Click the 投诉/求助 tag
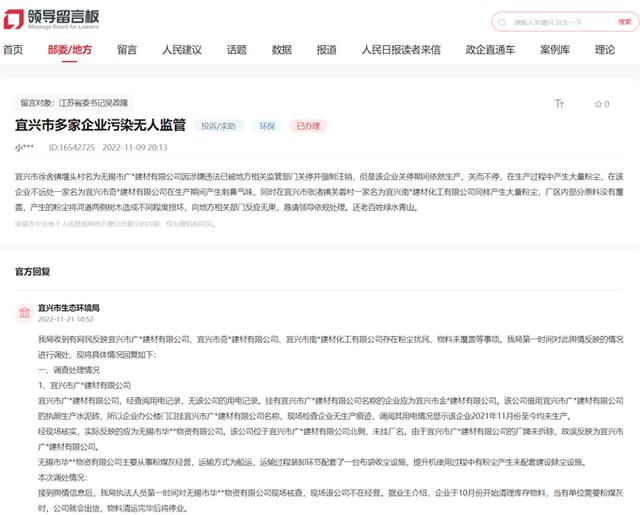 tap(220, 126)
